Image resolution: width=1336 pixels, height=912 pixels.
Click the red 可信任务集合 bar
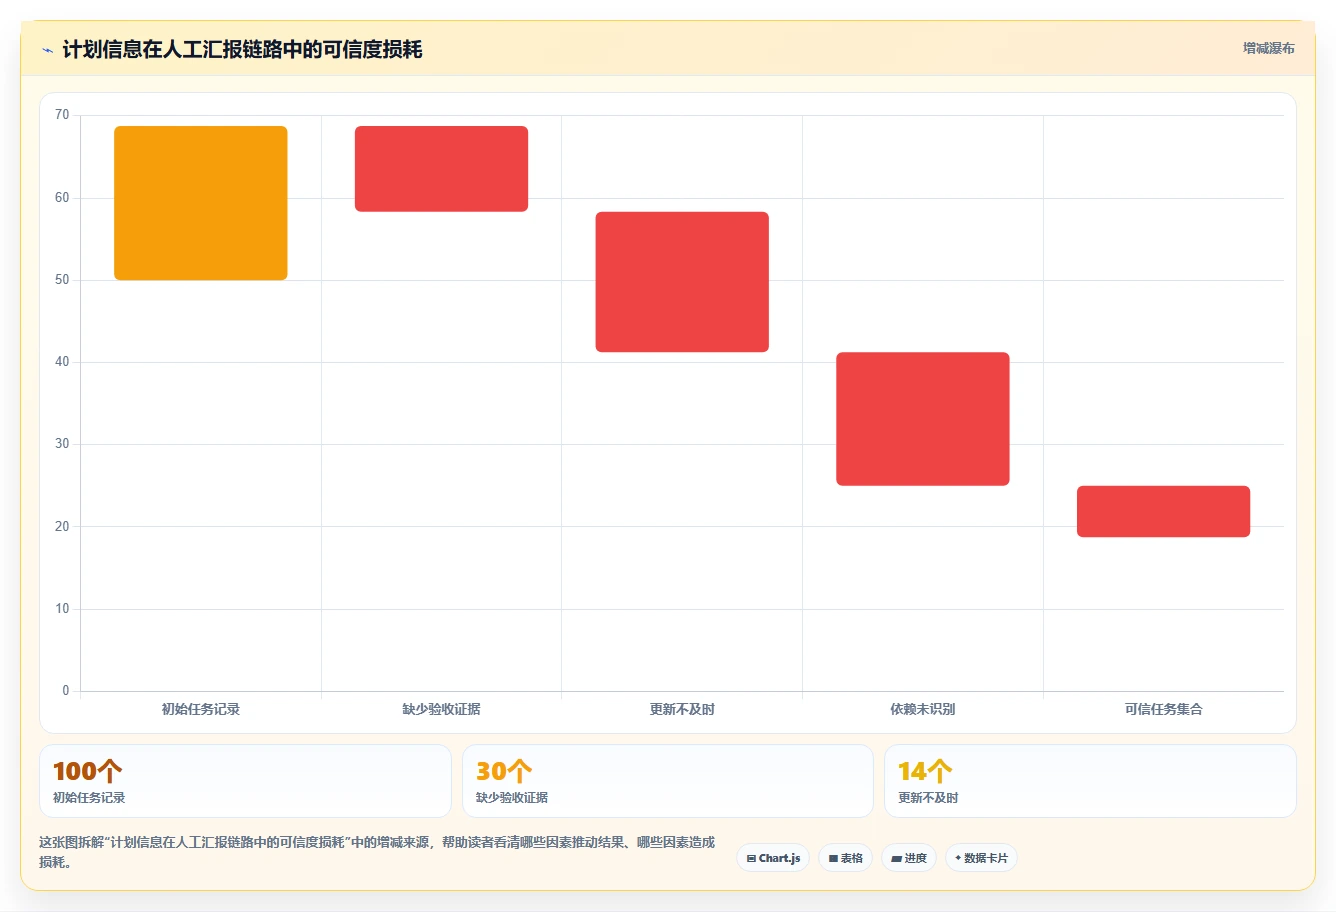1163,512
